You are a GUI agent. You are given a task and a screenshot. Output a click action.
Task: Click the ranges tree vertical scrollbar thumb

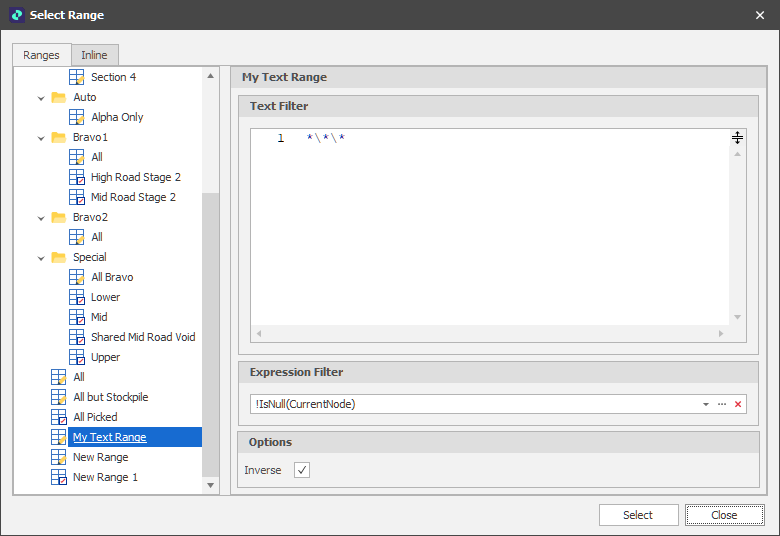210,334
